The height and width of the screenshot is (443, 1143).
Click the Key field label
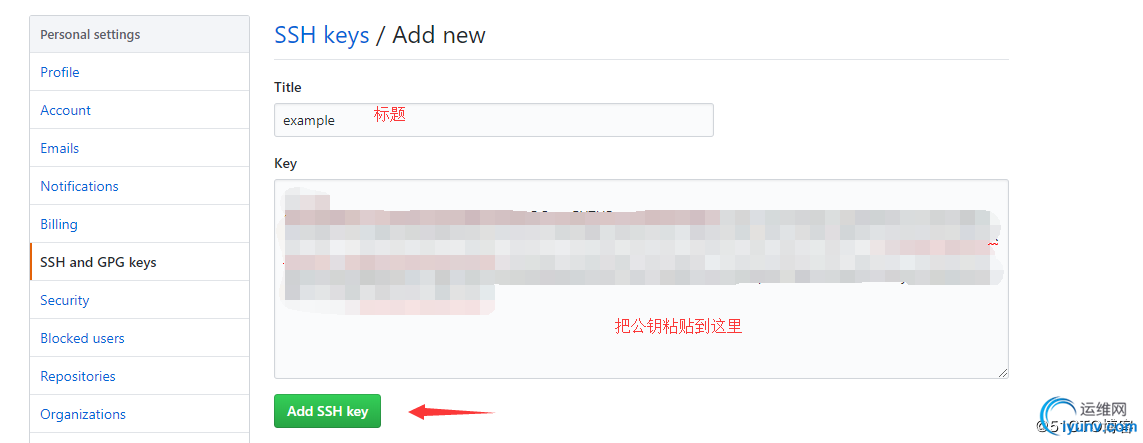(x=285, y=163)
